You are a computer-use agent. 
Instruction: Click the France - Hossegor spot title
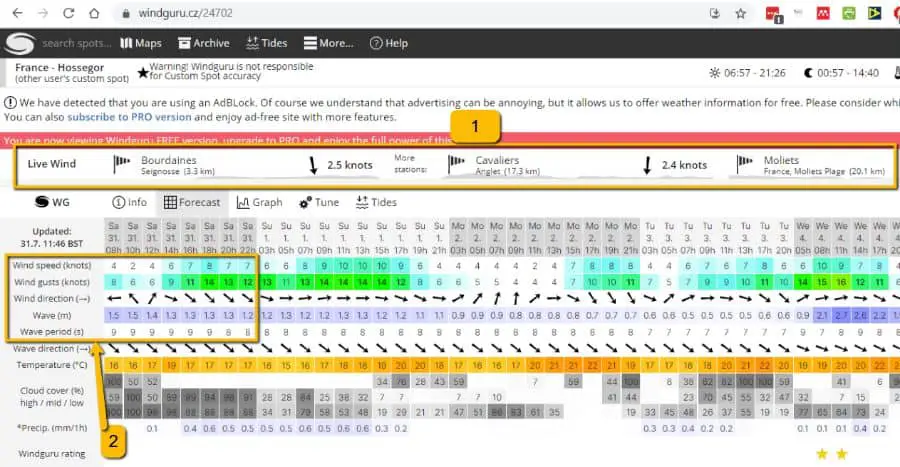pos(60,68)
